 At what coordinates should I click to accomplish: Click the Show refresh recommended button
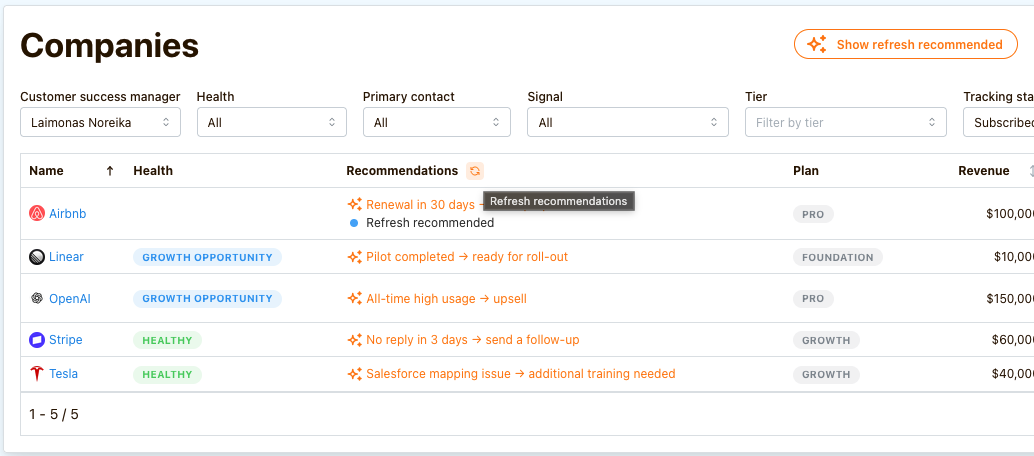coord(905,45)
